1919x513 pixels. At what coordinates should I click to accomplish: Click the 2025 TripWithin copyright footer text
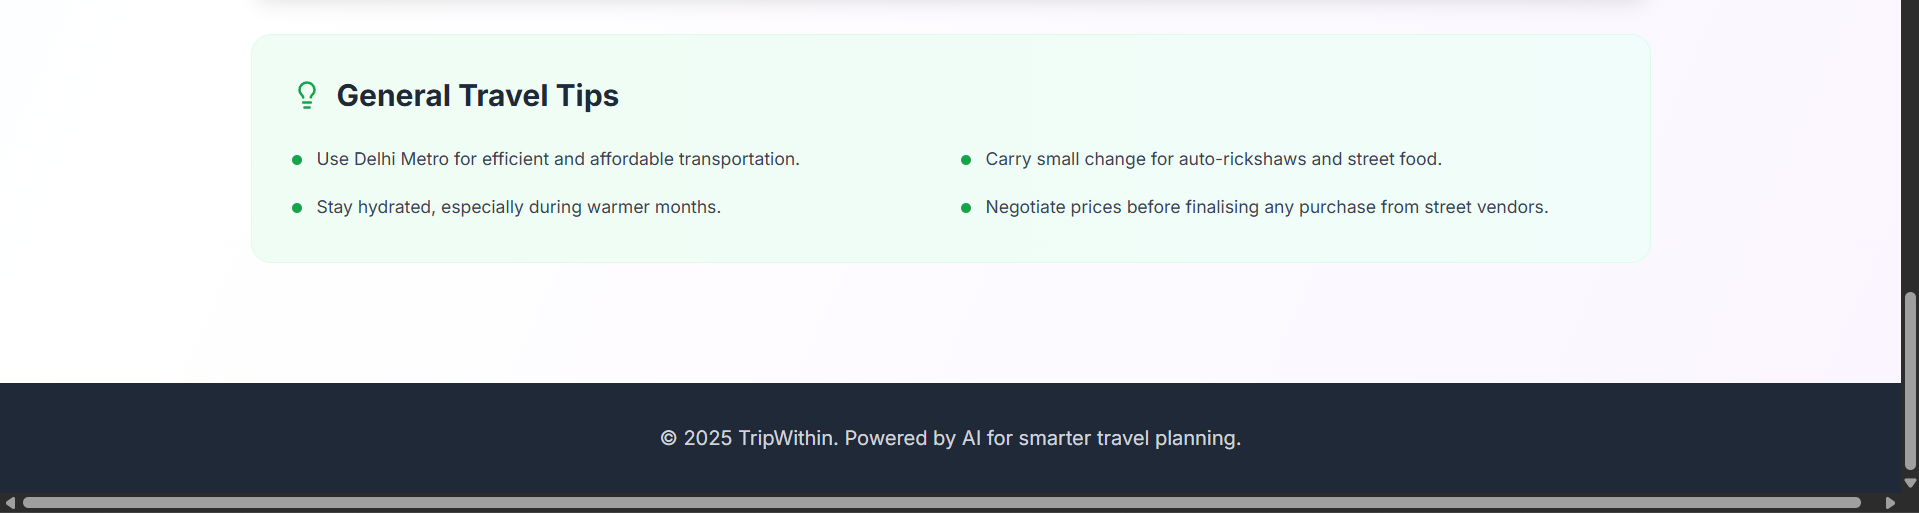pos(950,438)
